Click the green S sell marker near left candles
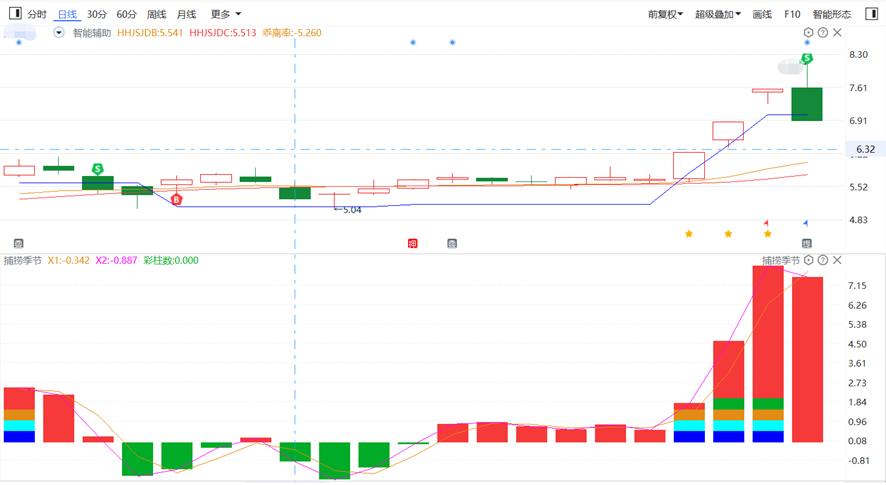This screenshot has width=886, height=485. click(x=98, y=169)
